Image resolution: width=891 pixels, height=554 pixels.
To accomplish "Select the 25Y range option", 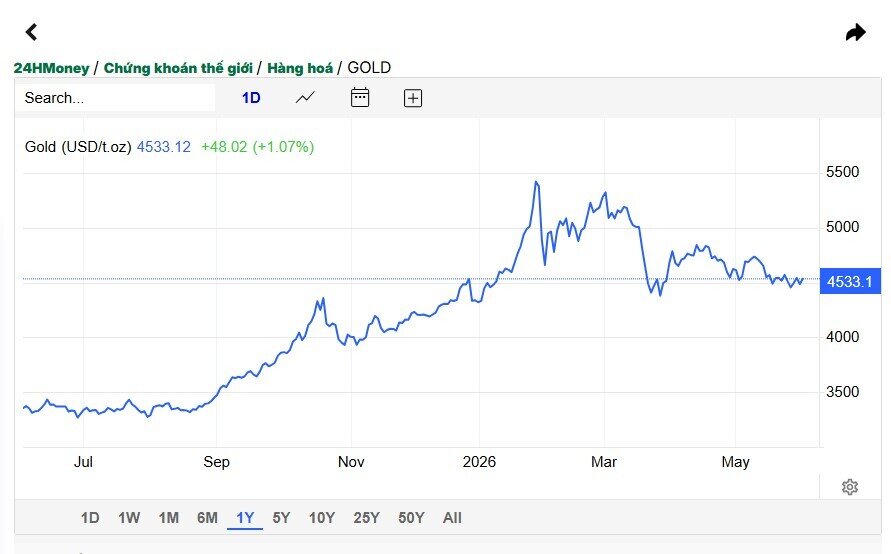I will pos(367,518).
